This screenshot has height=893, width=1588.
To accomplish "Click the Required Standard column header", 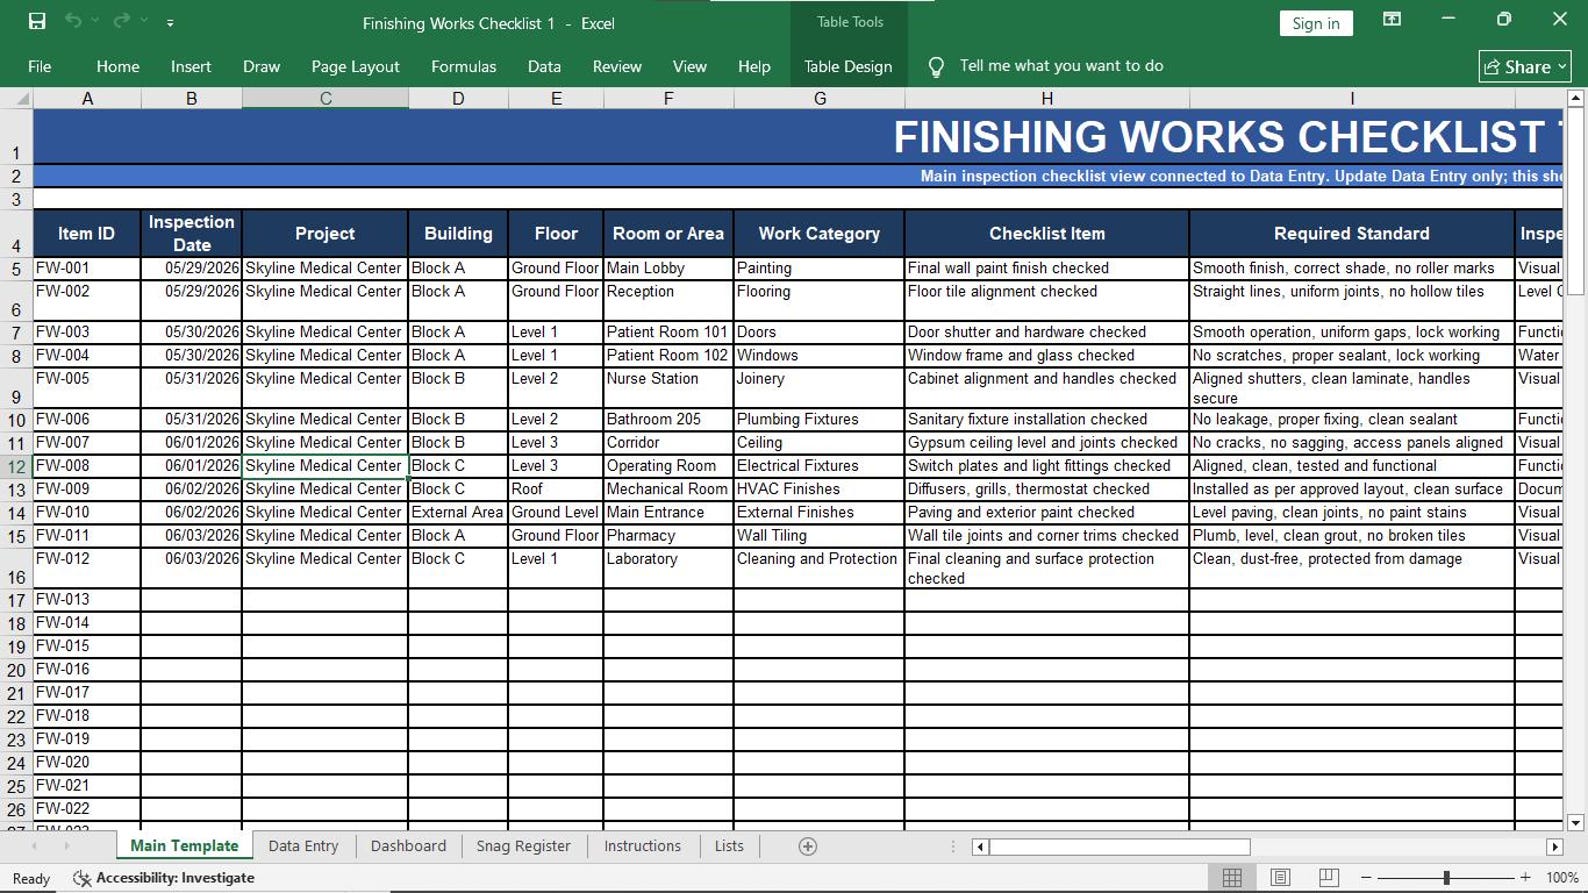I will tap(1351, 233).
